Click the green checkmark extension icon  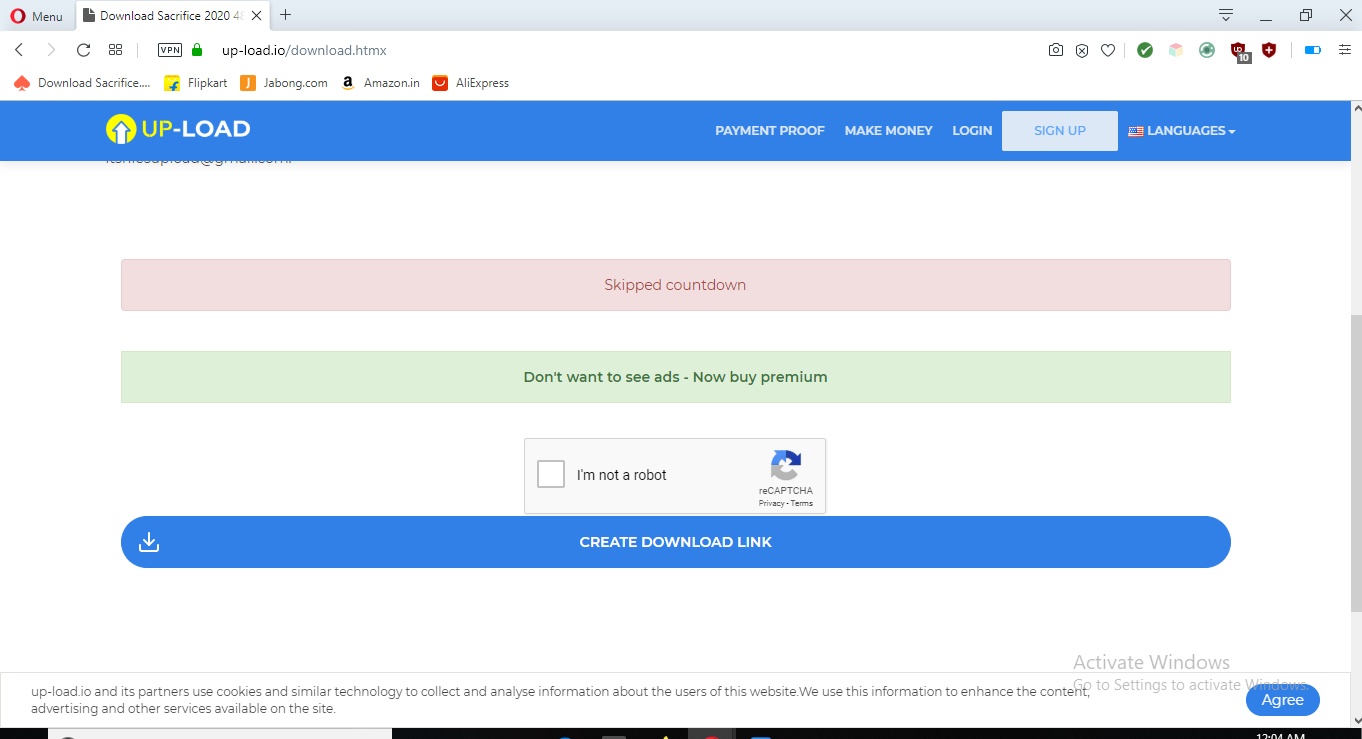[x=1145, y=49]
